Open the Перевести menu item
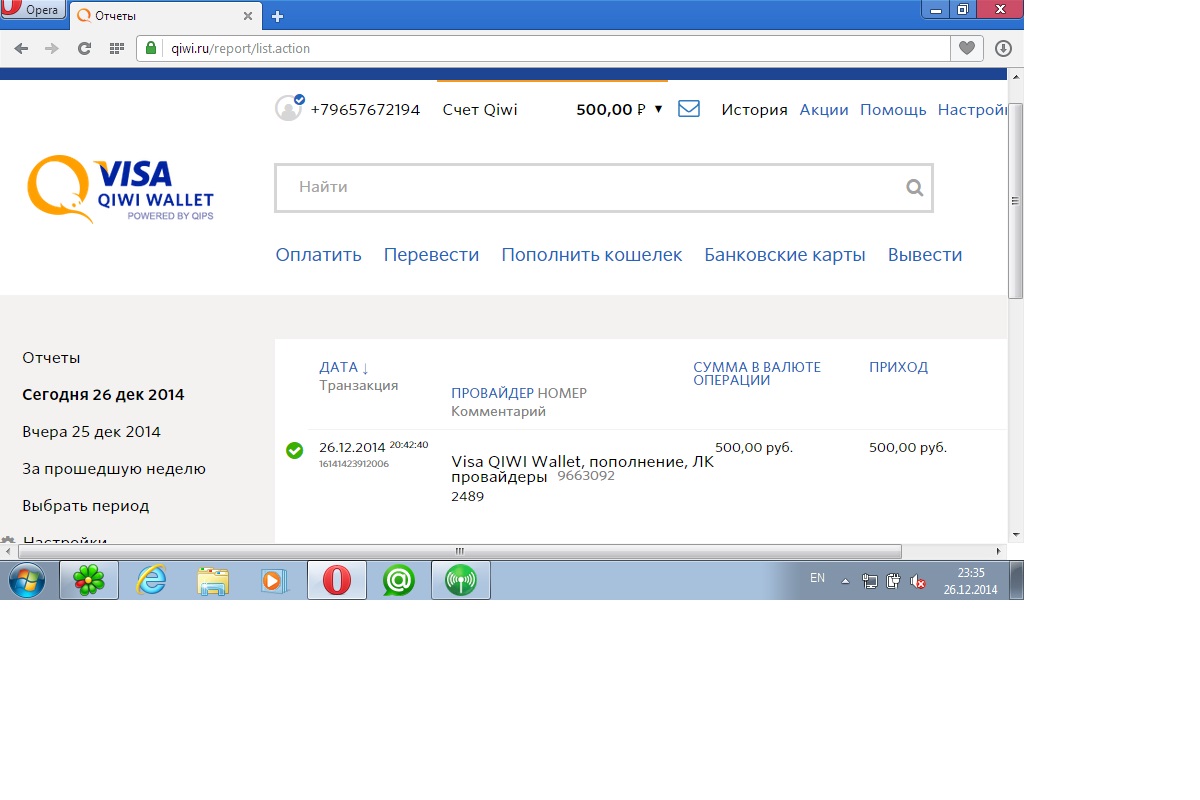Screen dimensions: 1200x800 point(431,255)
